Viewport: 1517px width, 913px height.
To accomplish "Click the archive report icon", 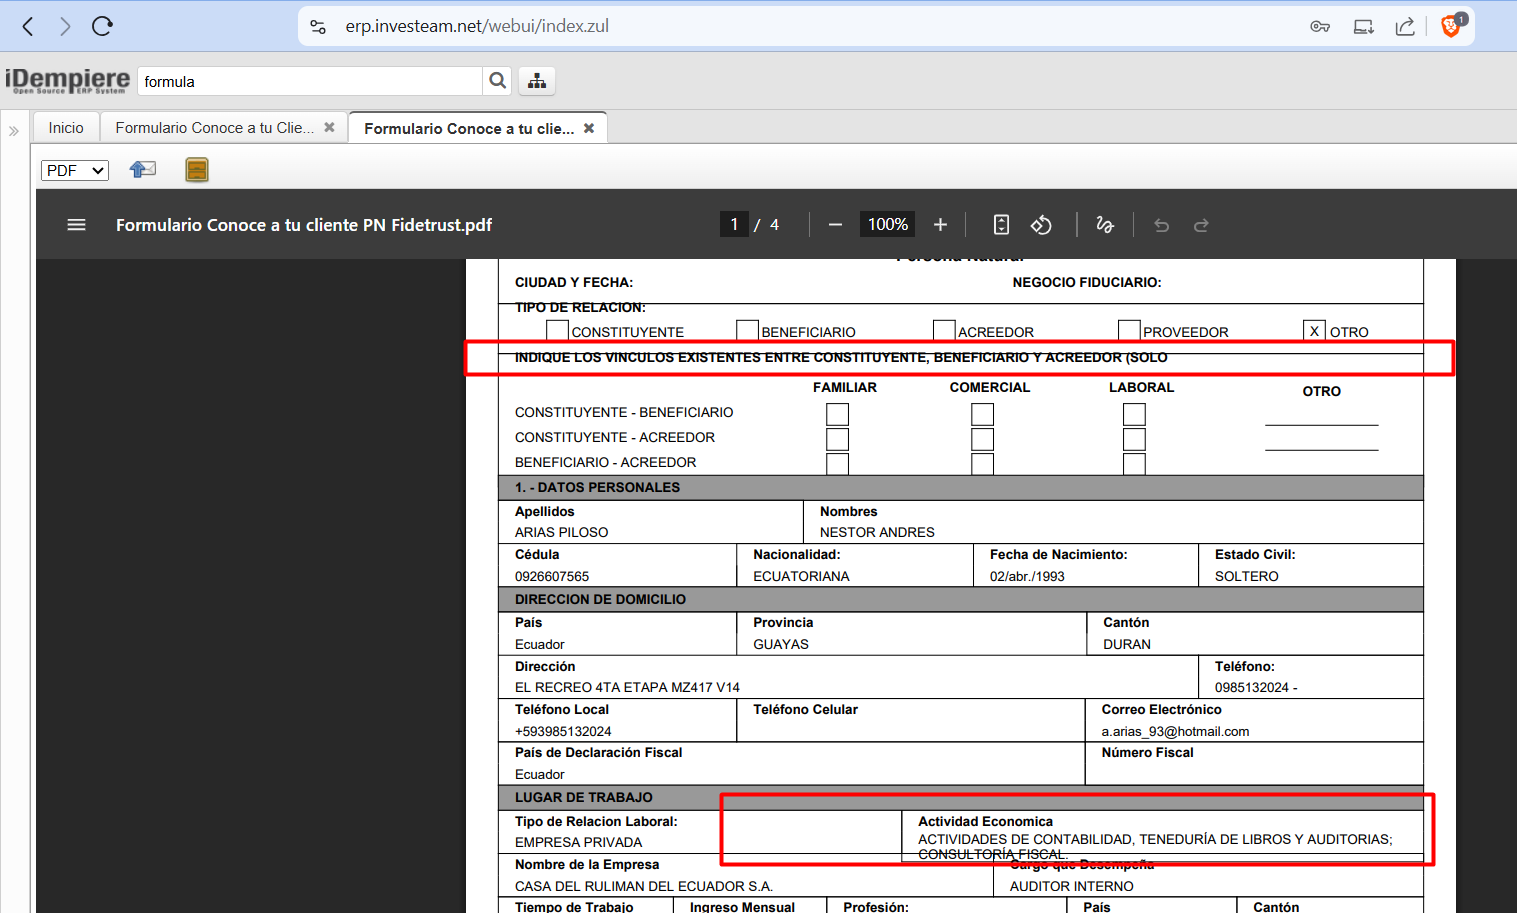I will tap(197, 170).
